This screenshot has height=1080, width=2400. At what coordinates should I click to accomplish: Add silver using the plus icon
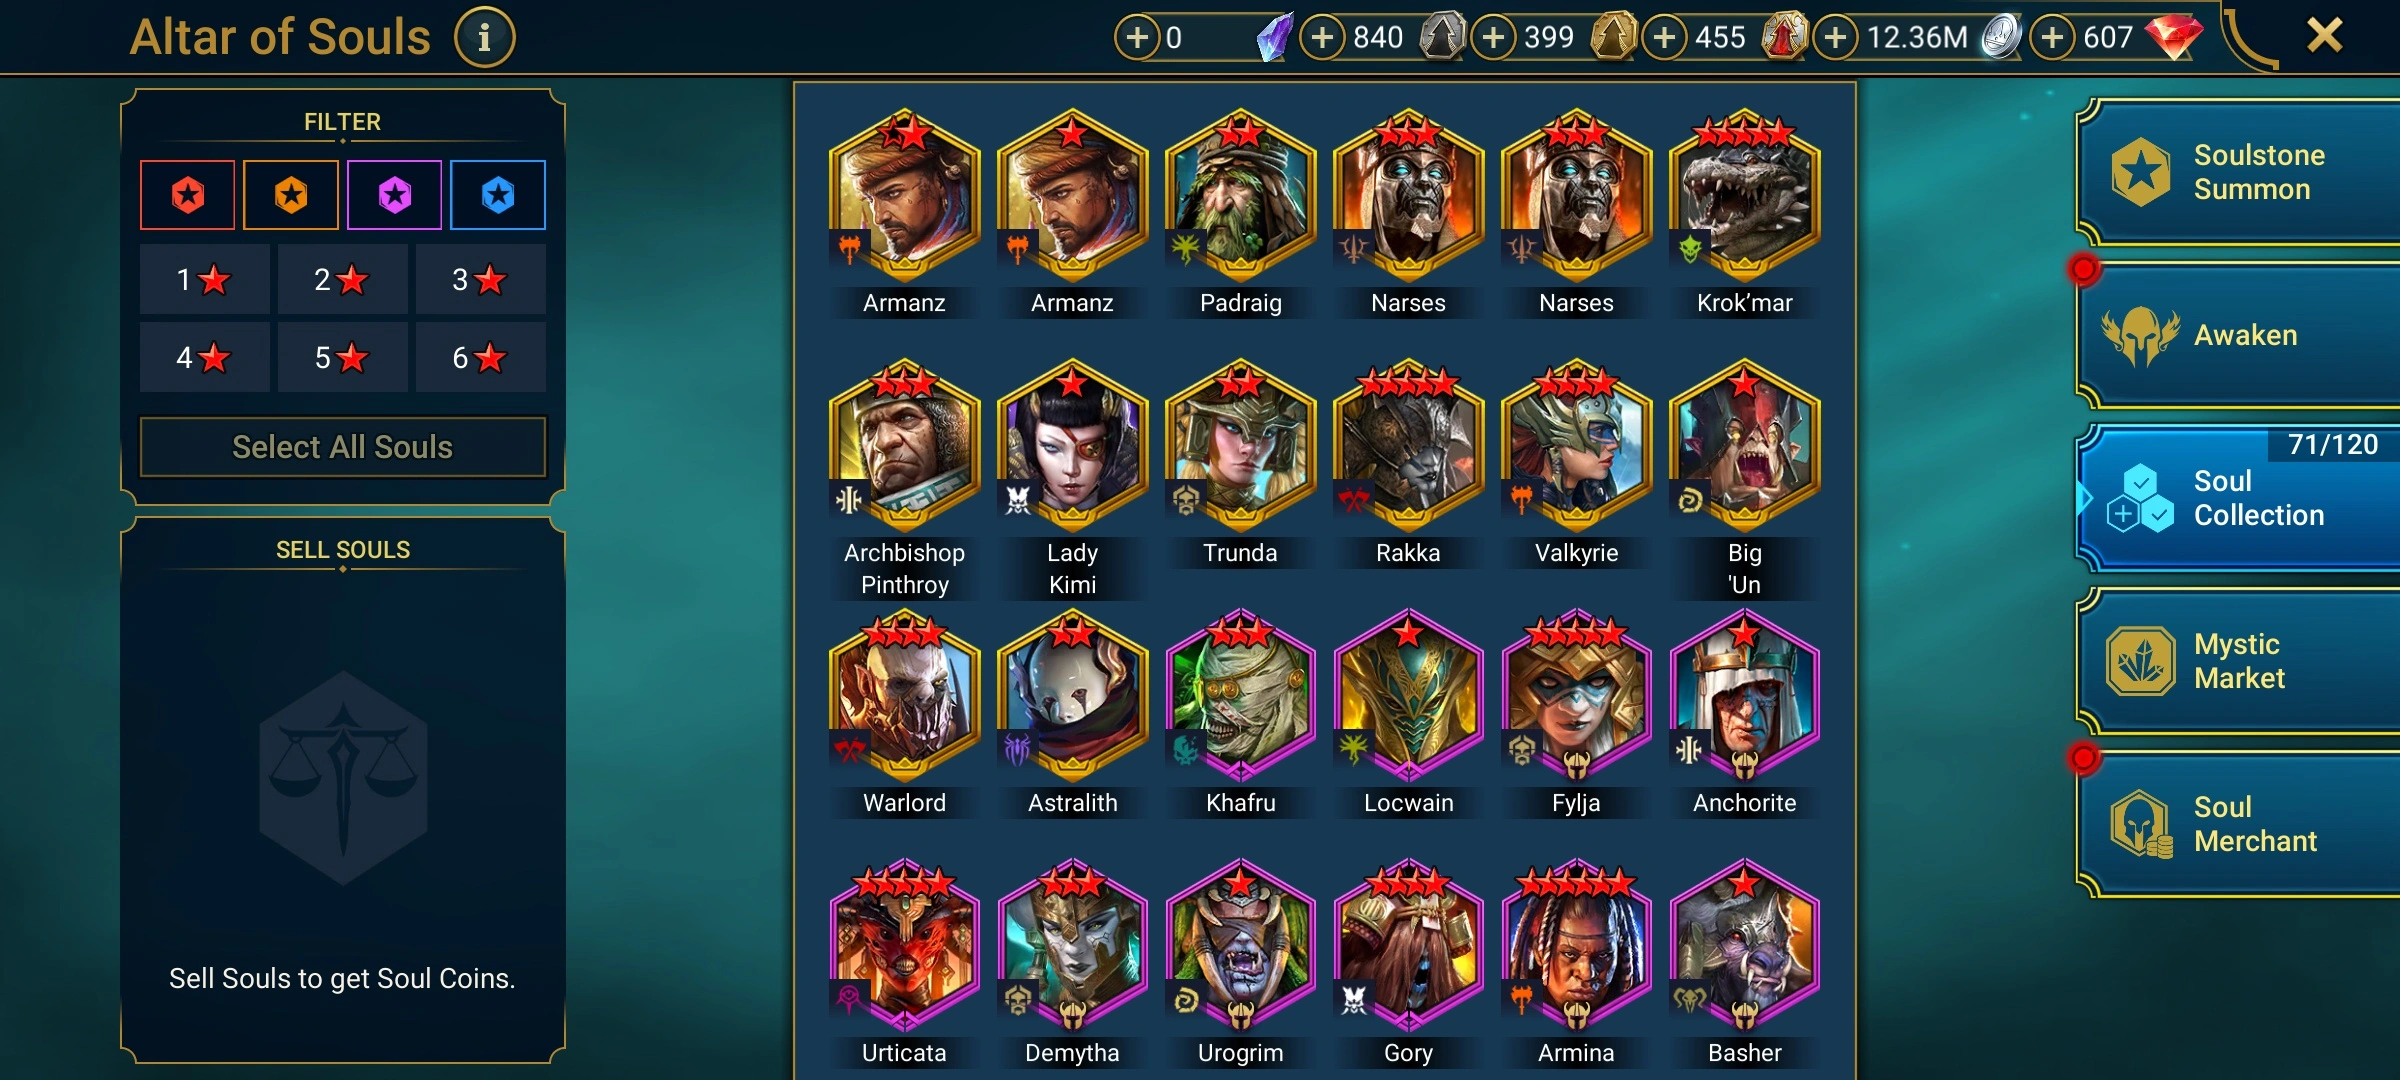pyautogui.click(x=1835, y=38)
